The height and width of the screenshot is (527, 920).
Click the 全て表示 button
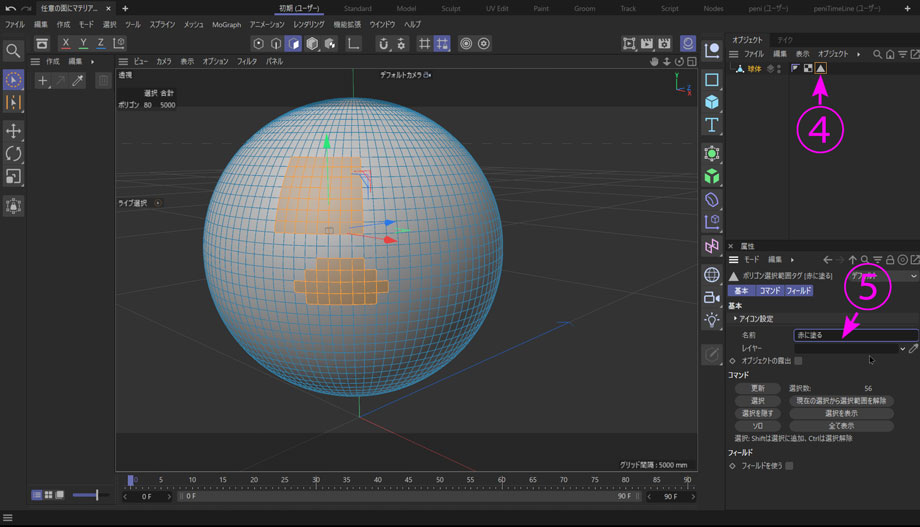[840, 426]
